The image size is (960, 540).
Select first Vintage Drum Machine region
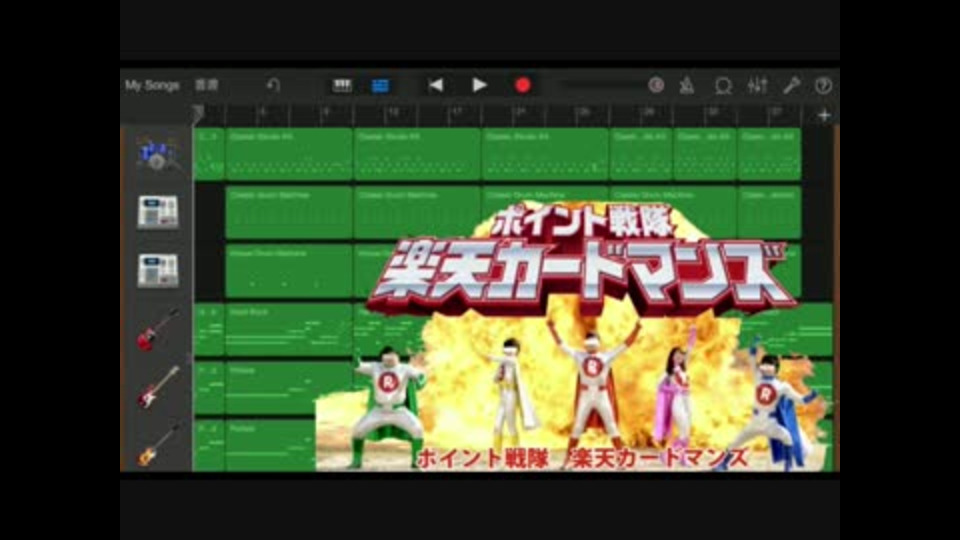pos(289,271)
